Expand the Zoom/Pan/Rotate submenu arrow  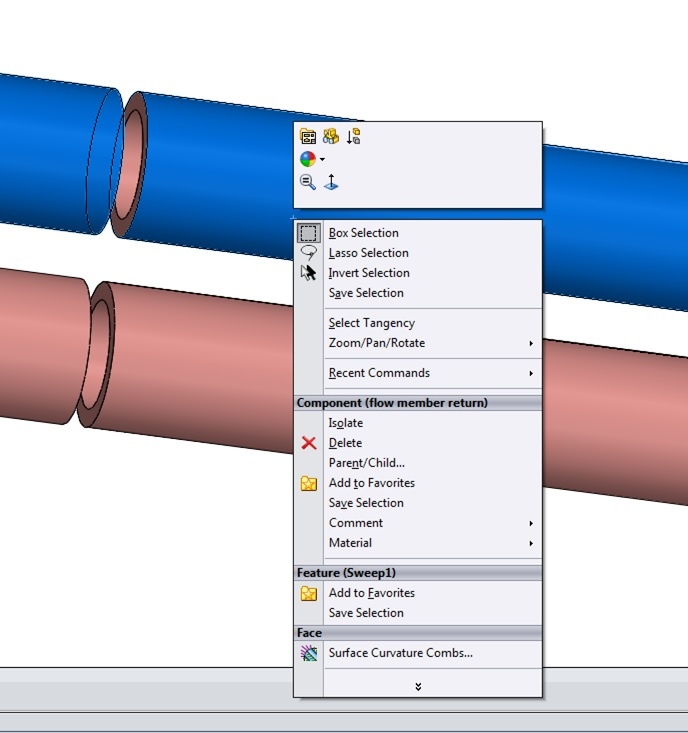pos(531,344)
